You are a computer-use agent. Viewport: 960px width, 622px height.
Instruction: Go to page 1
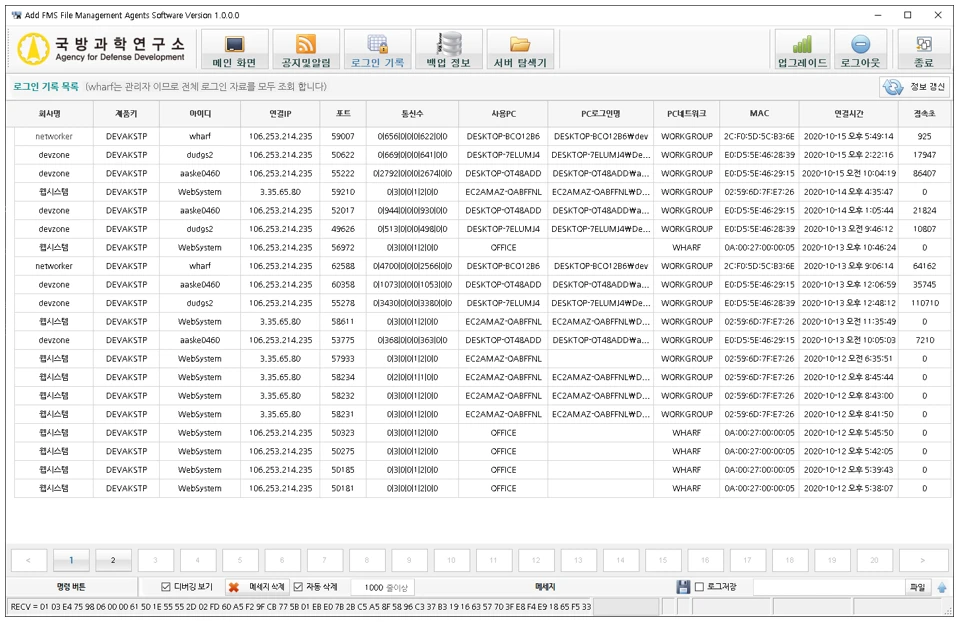pos(71,560)
